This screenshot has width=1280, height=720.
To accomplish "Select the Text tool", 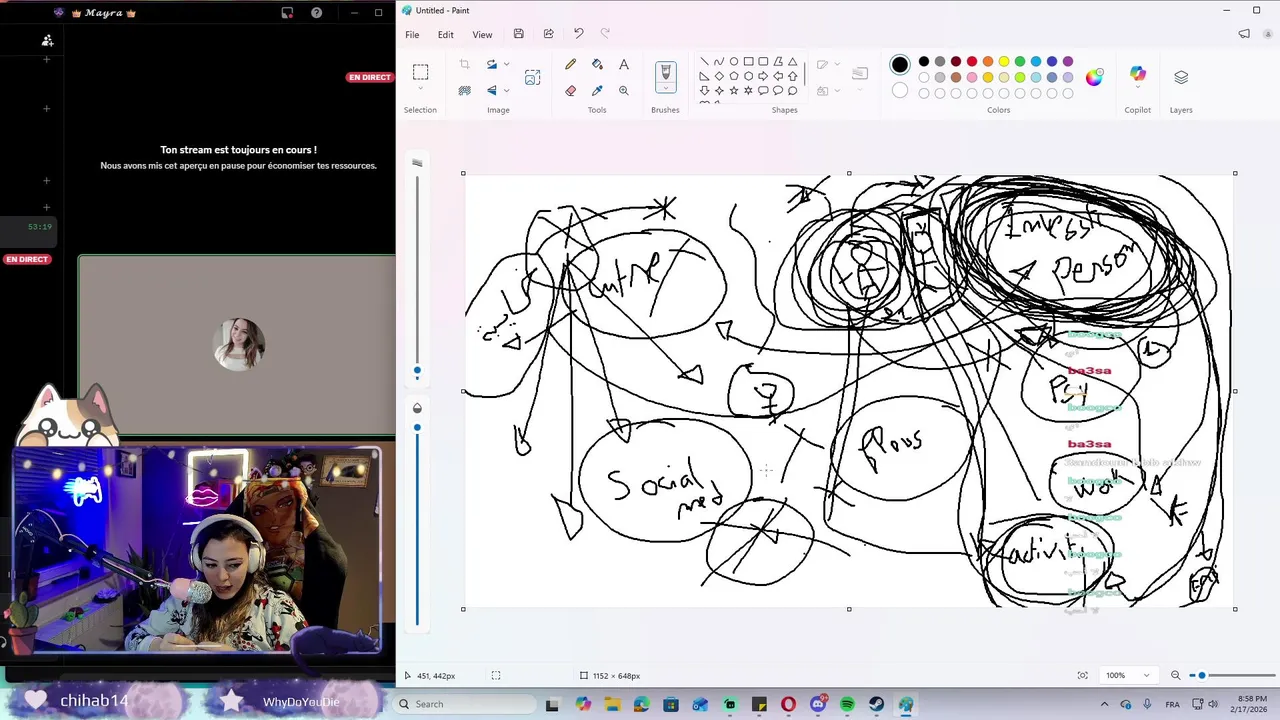I will pyautogui.click(x=624, y=64).
